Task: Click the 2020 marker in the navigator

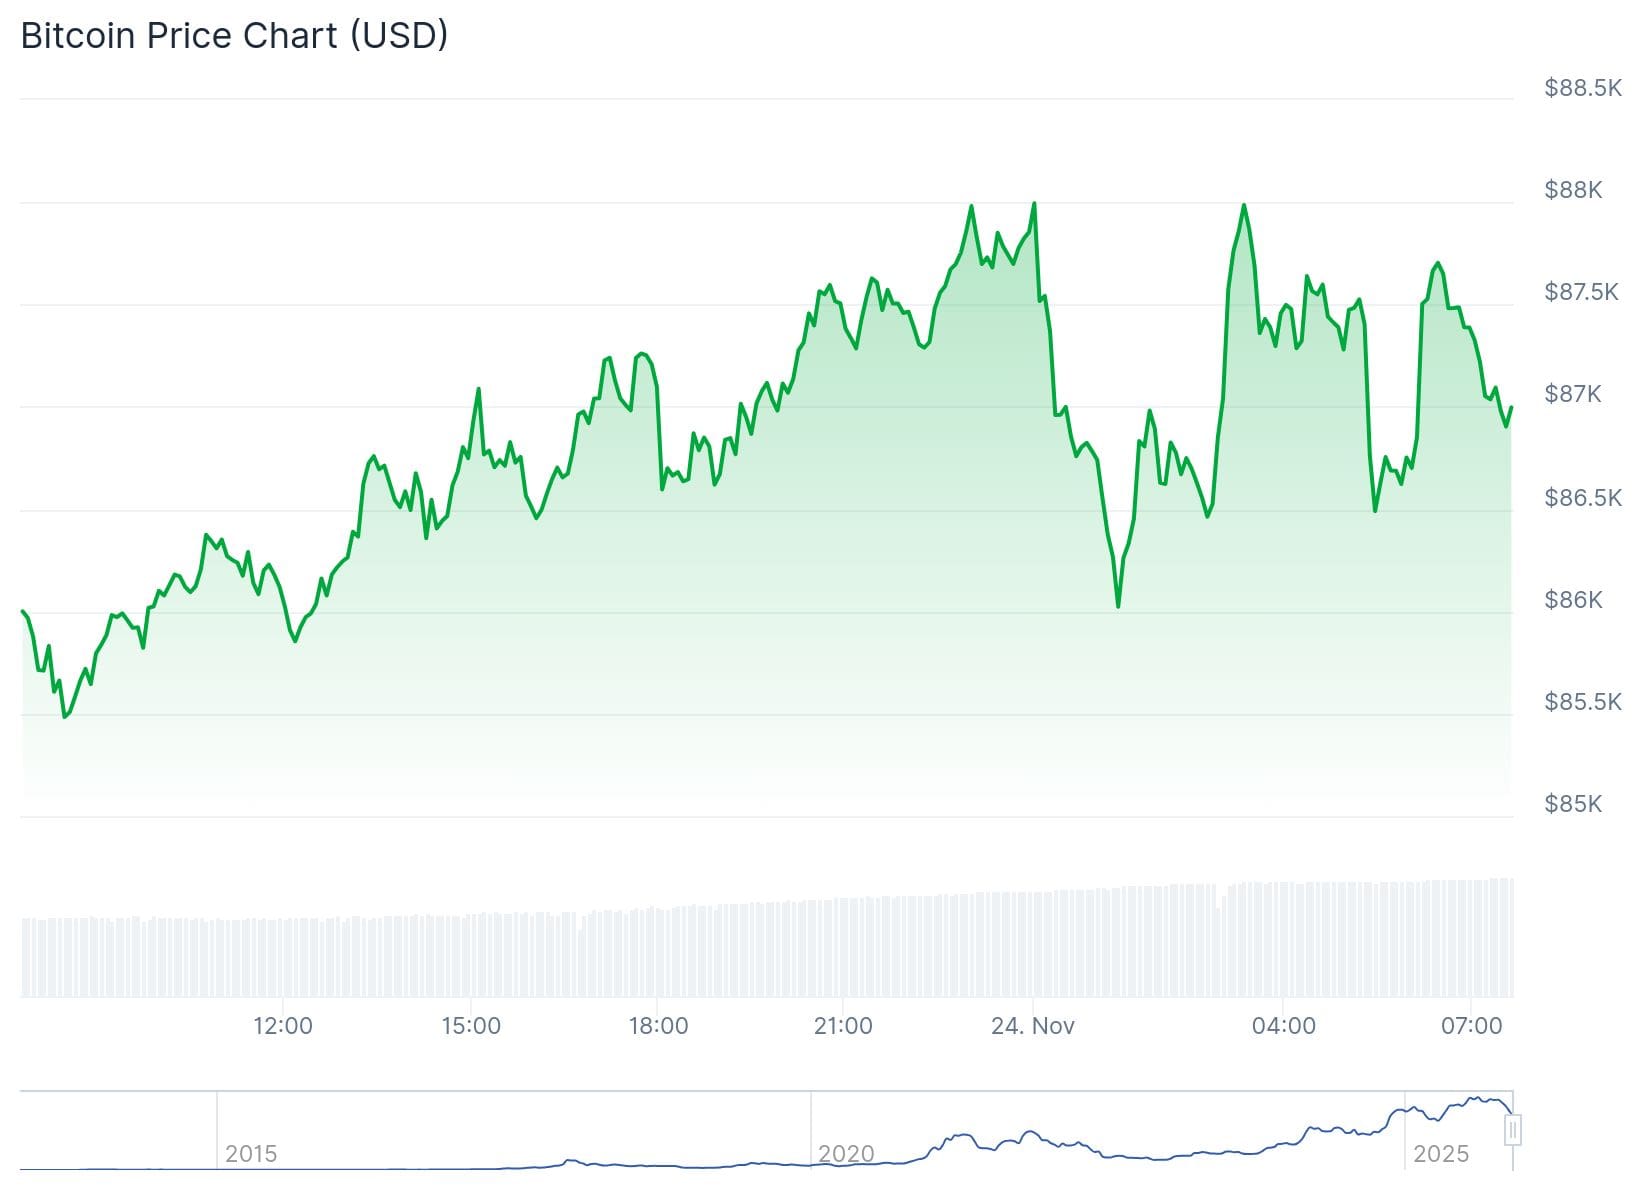Action: click(846, 1154)
